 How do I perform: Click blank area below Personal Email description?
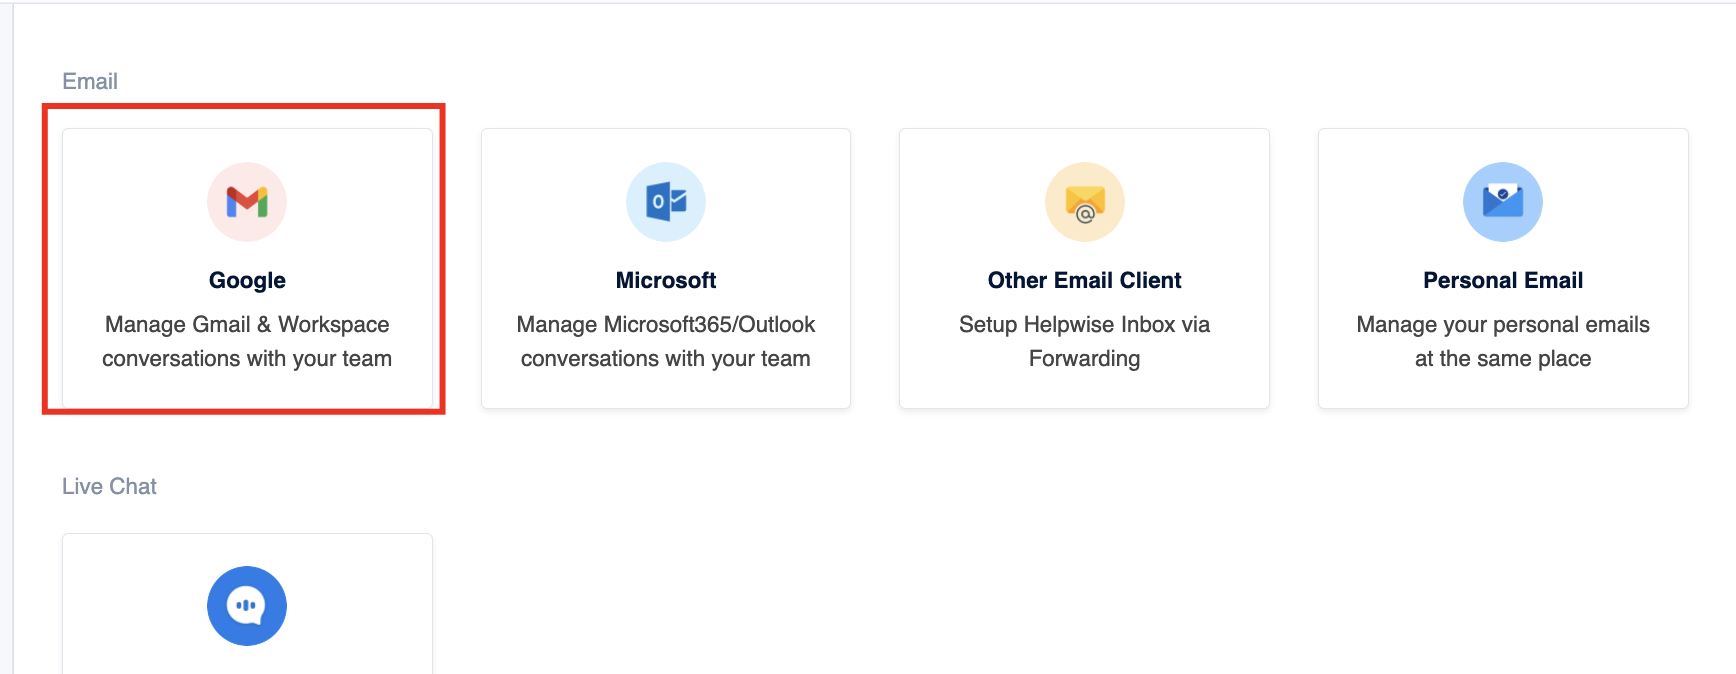point(1503,390)
